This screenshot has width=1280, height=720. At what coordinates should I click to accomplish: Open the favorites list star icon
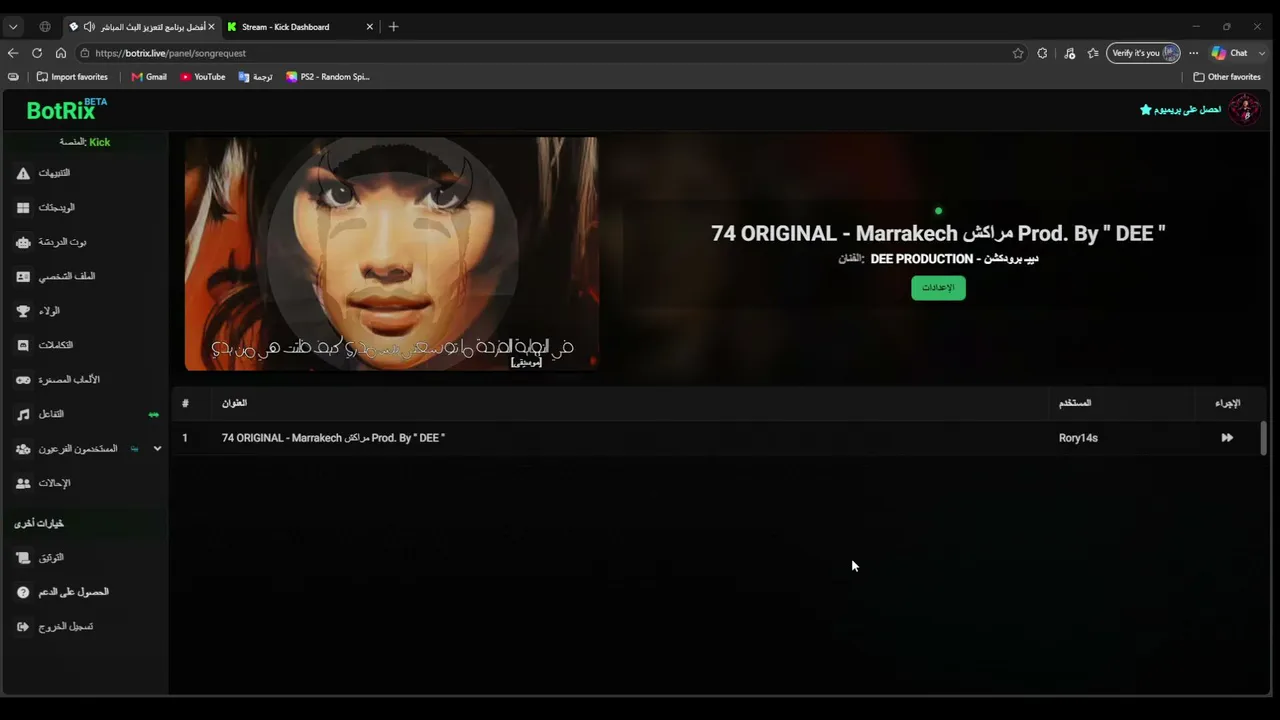1093,53
